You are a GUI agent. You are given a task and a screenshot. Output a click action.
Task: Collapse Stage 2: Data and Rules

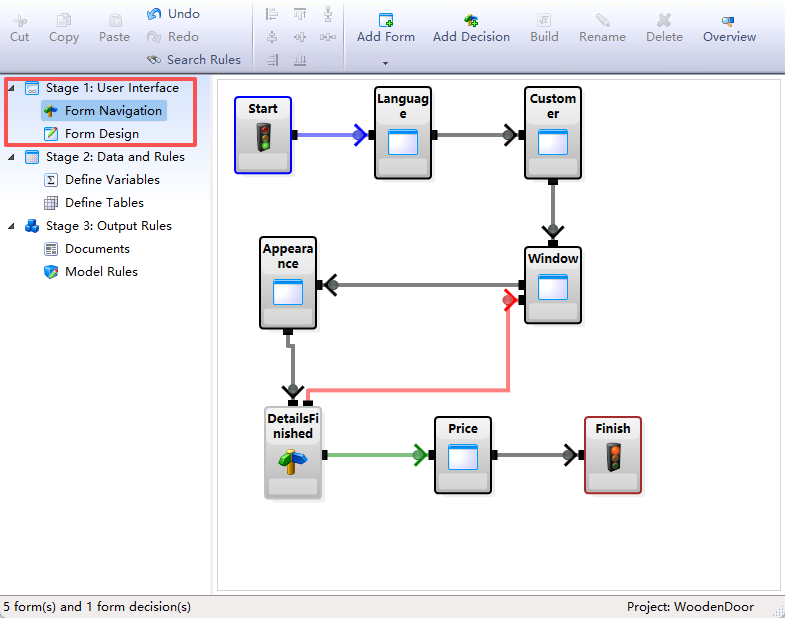pyautogui.click(x=11, y=157)
